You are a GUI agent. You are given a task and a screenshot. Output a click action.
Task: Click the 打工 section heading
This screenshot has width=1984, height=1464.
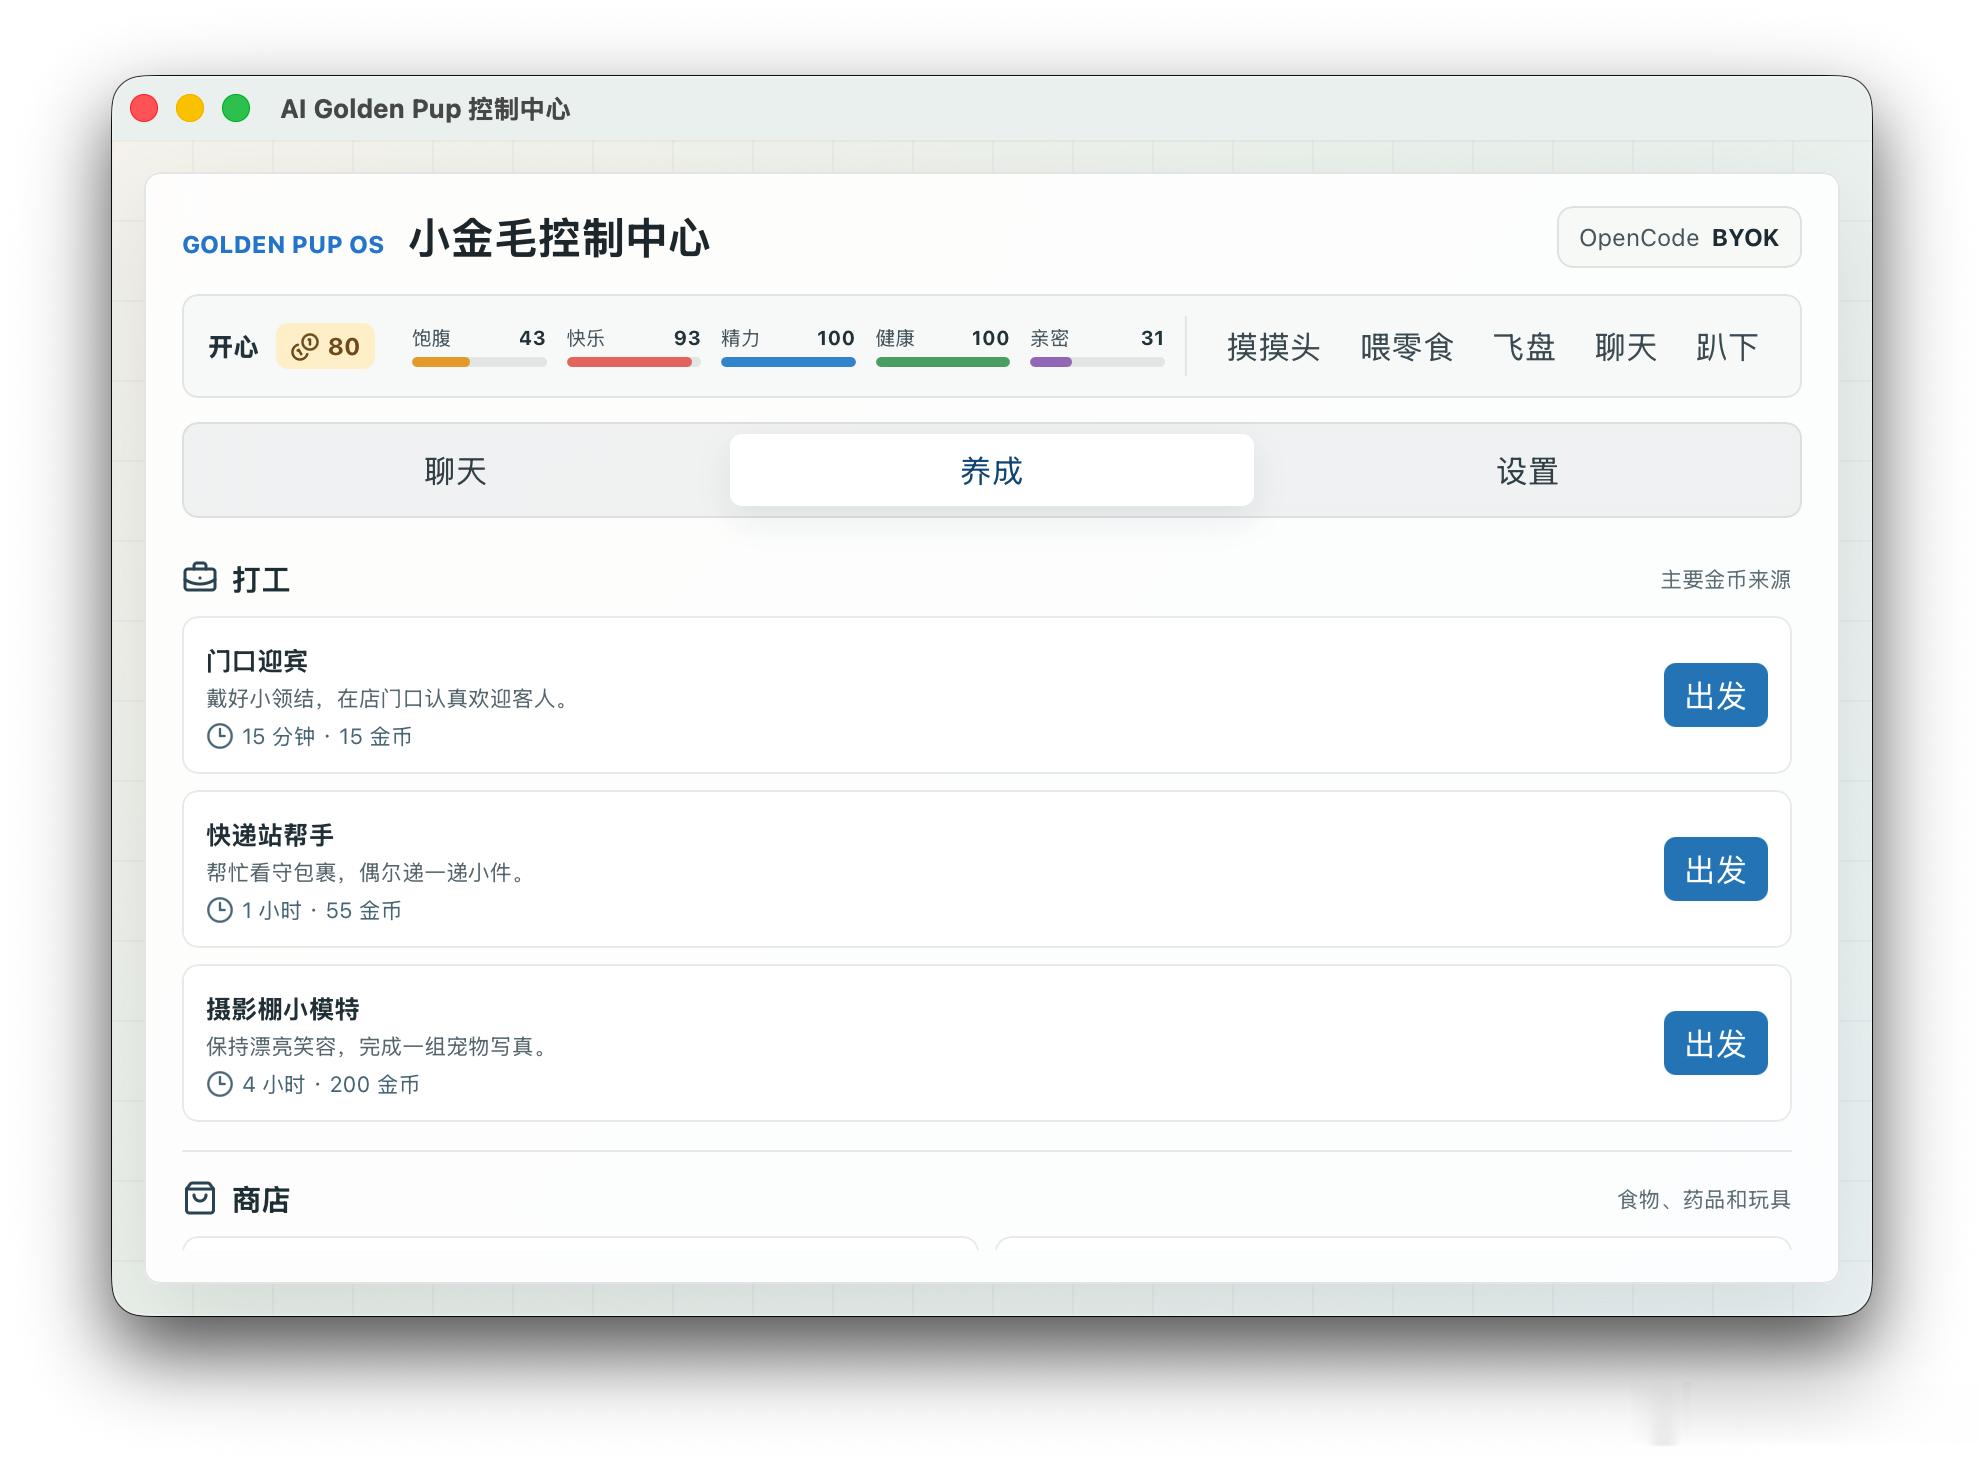point(261,579)
